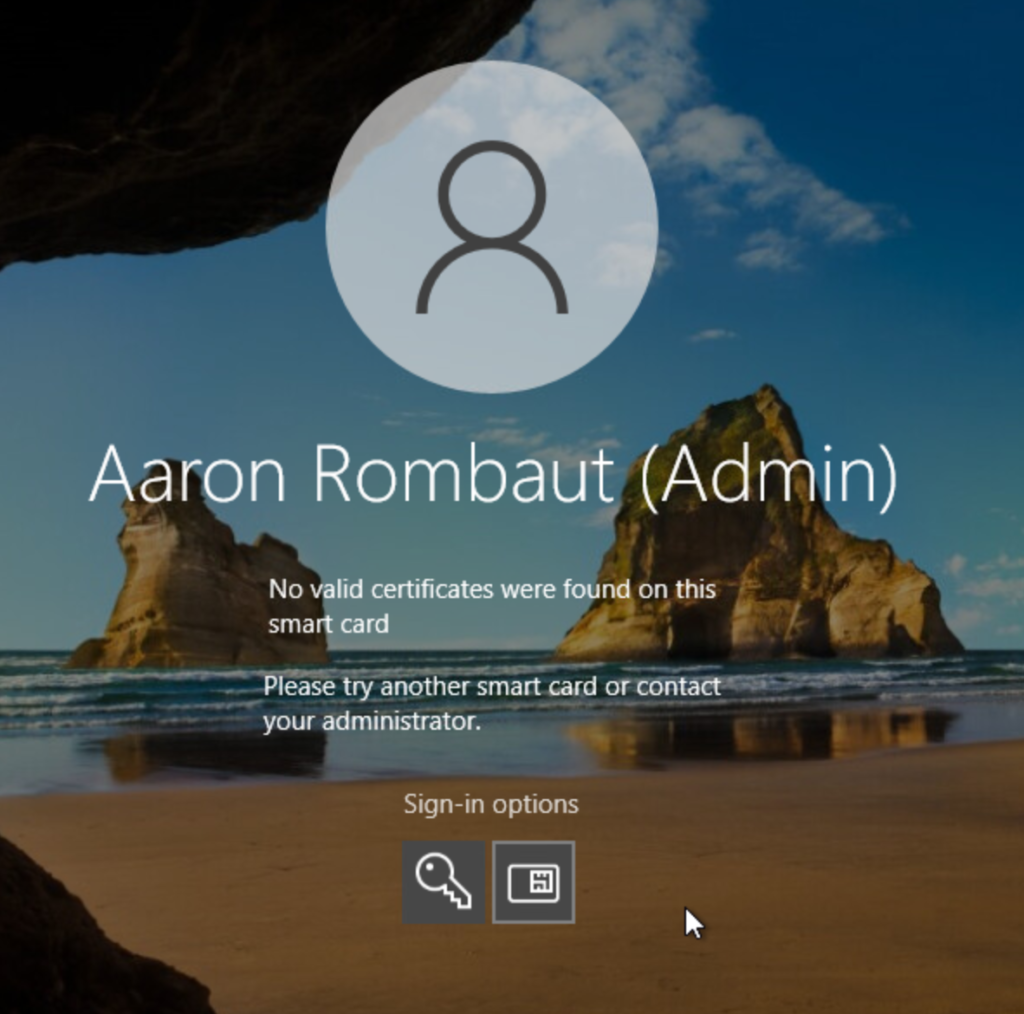Click the "Sign-in options" label
Image resolution: width=1024 pixels, height=1014 pixels.
coord(491,804)
